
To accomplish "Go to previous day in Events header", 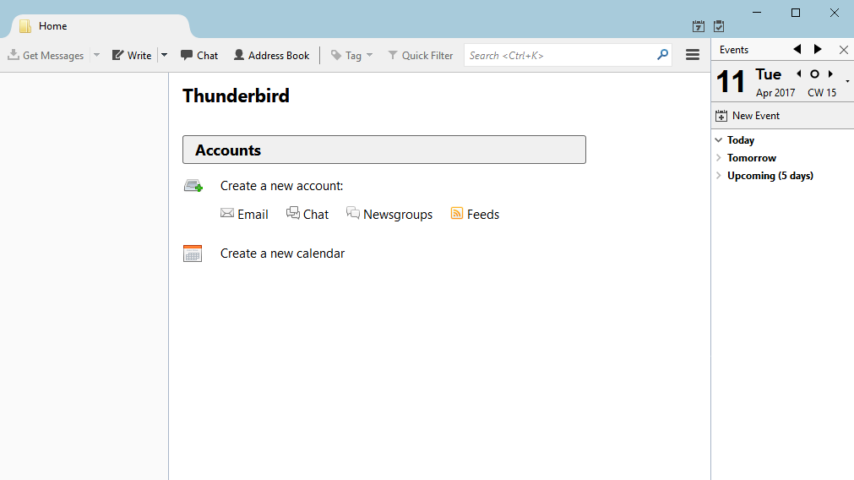I will click(x=797, y=50).
